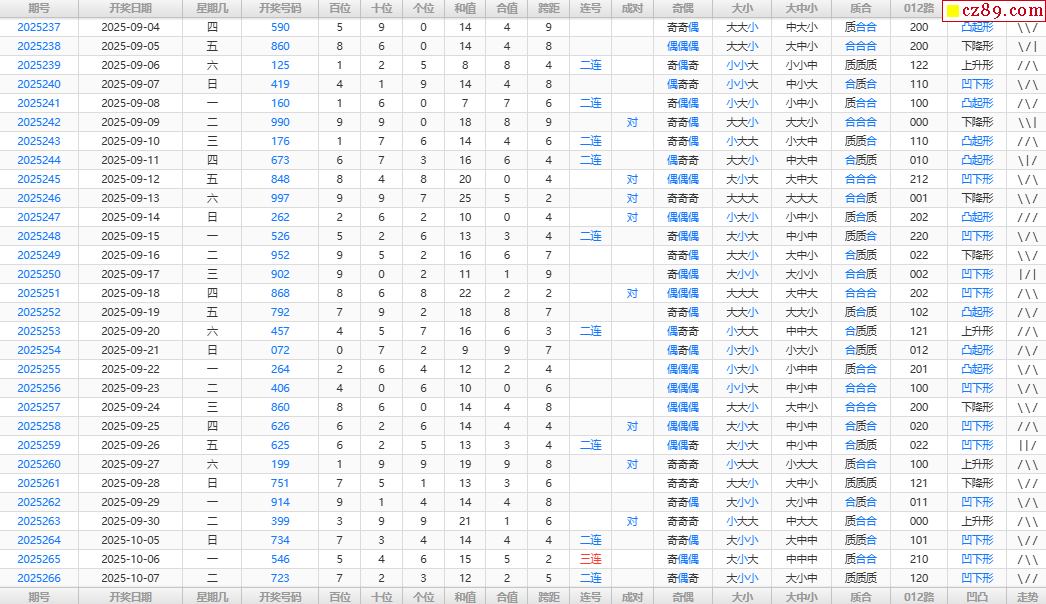
Task: Click the 和值 column header at top
Action: 465,8
